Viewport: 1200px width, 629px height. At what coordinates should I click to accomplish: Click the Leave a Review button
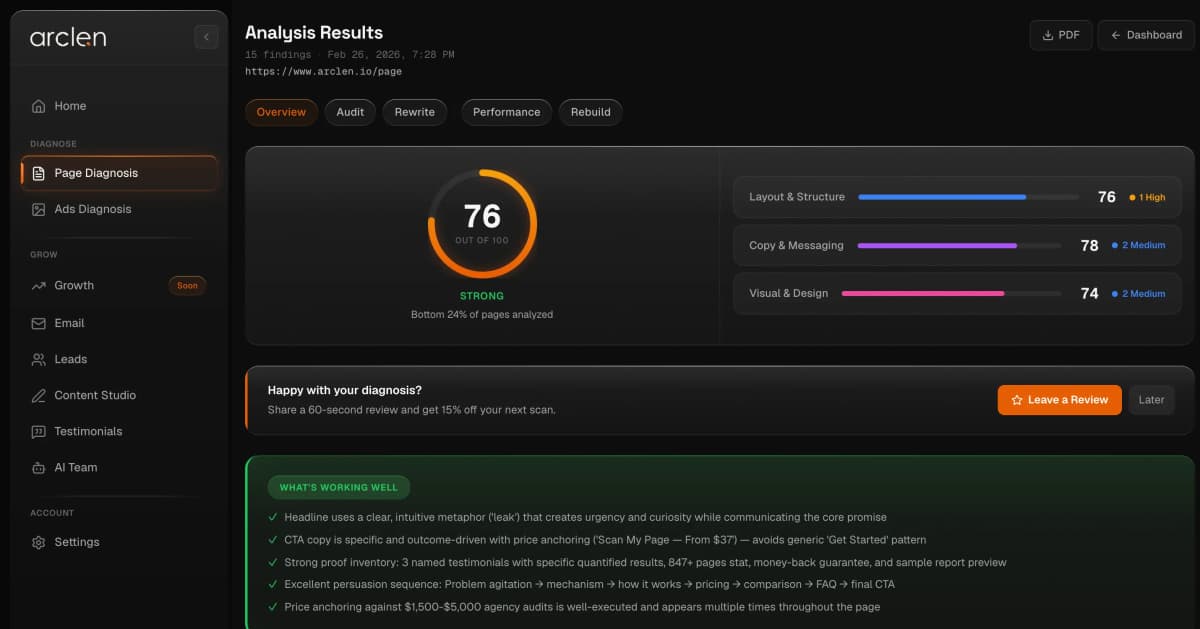1059,400
